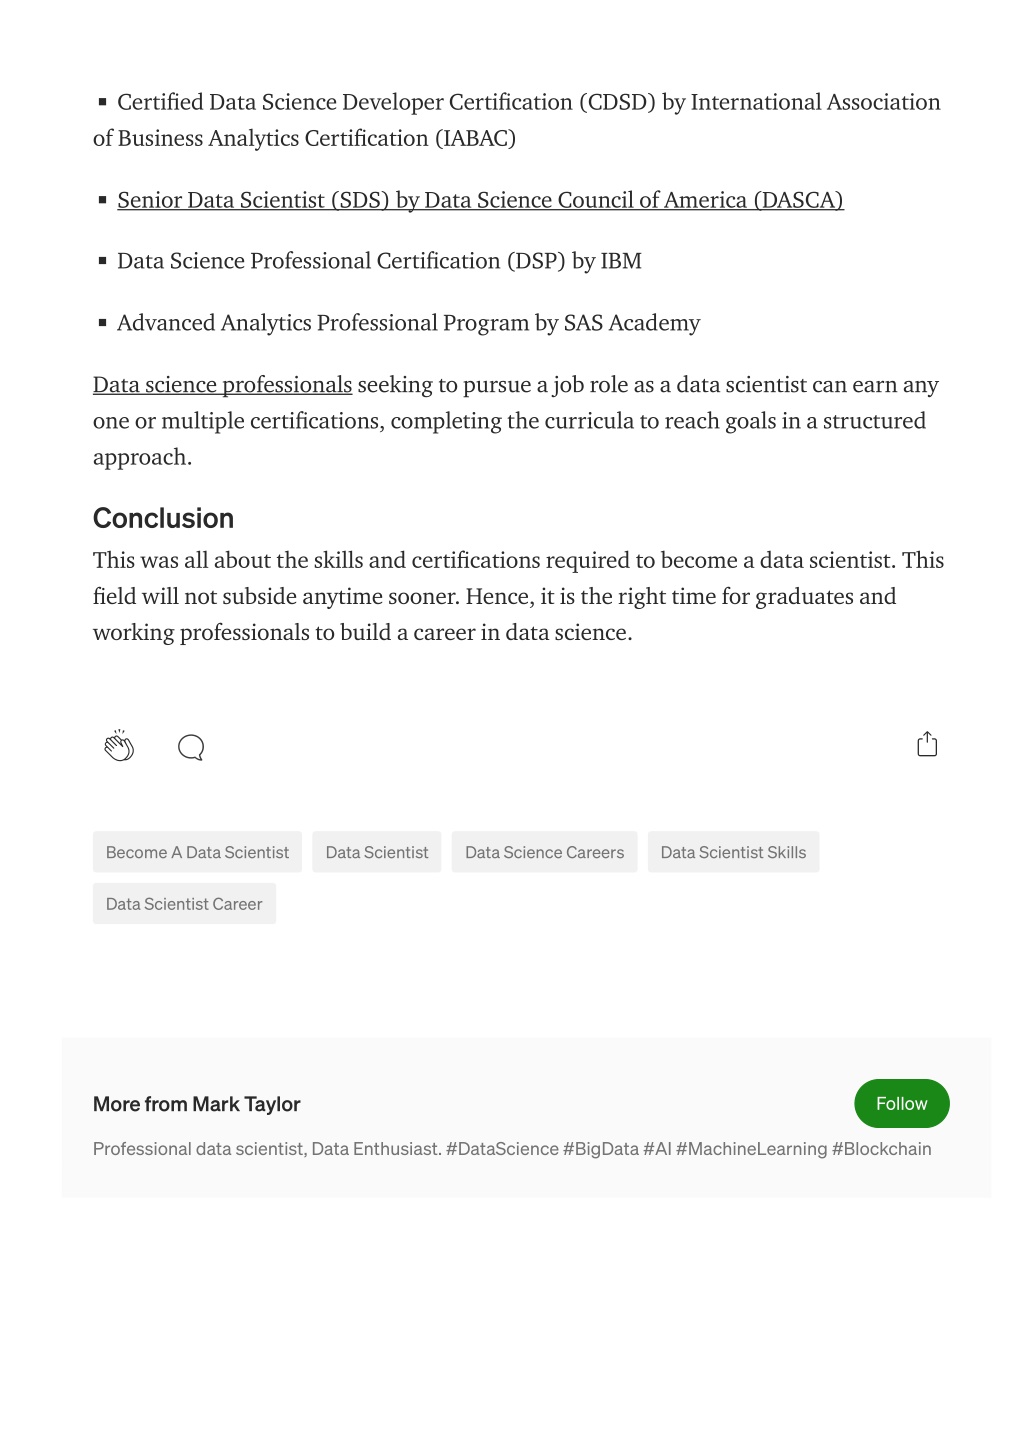Follow Mark Taylor with the green button

pyautogui.click(x=902, y=1103)
